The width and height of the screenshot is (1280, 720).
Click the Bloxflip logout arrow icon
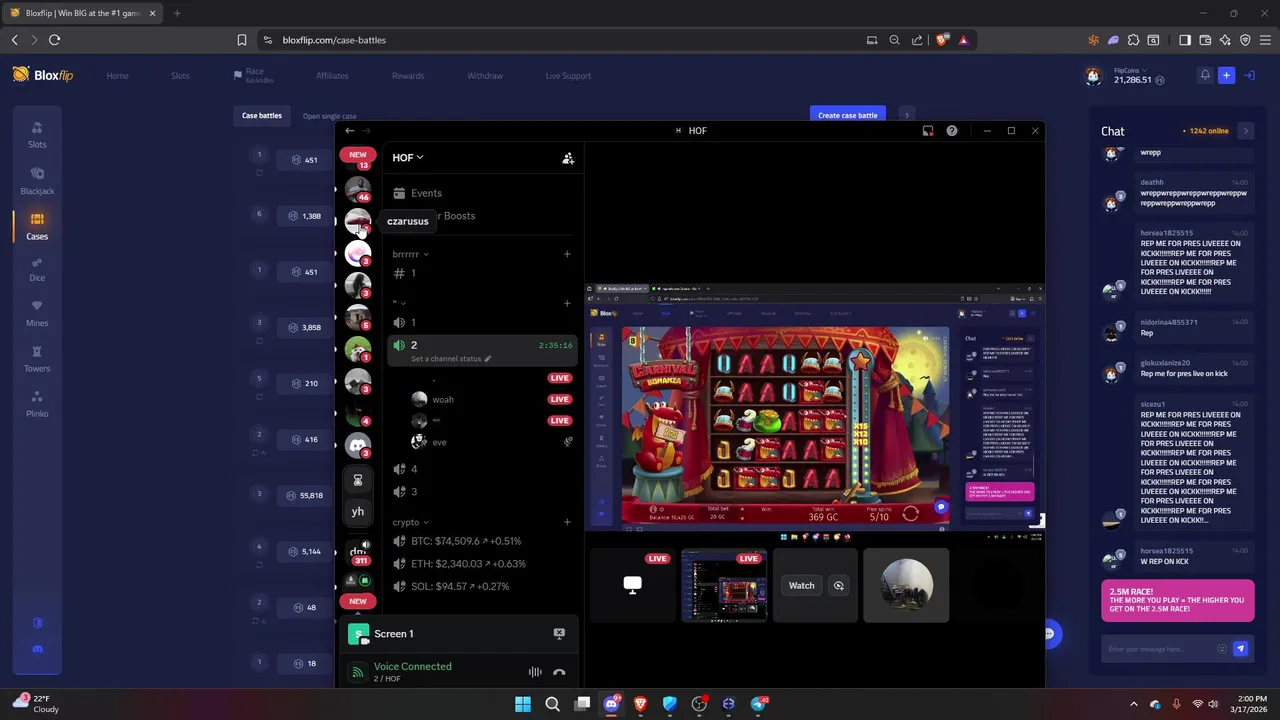[x=1249, y=75]
